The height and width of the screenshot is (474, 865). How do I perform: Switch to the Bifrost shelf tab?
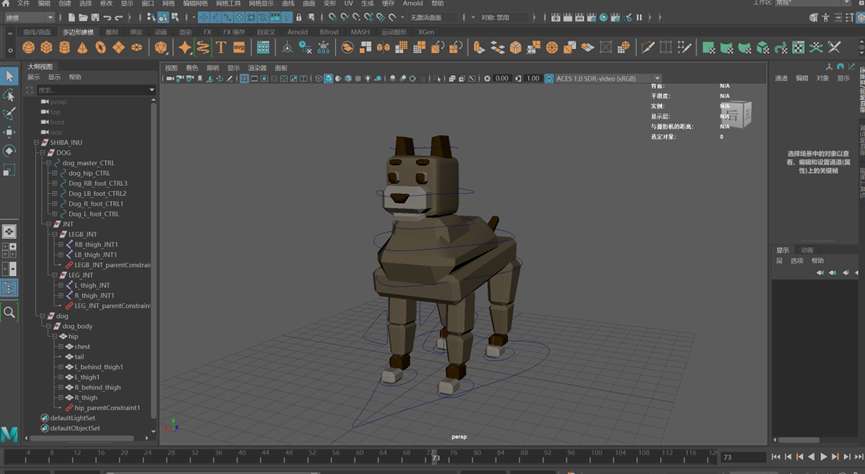tap(329, 32)
